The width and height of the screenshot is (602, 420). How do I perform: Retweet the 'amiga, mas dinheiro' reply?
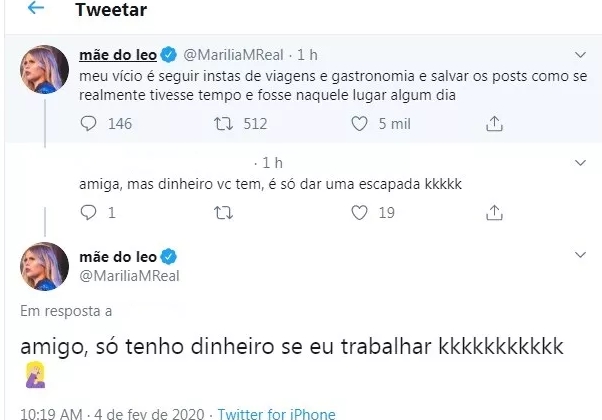[x=228, y=212]
